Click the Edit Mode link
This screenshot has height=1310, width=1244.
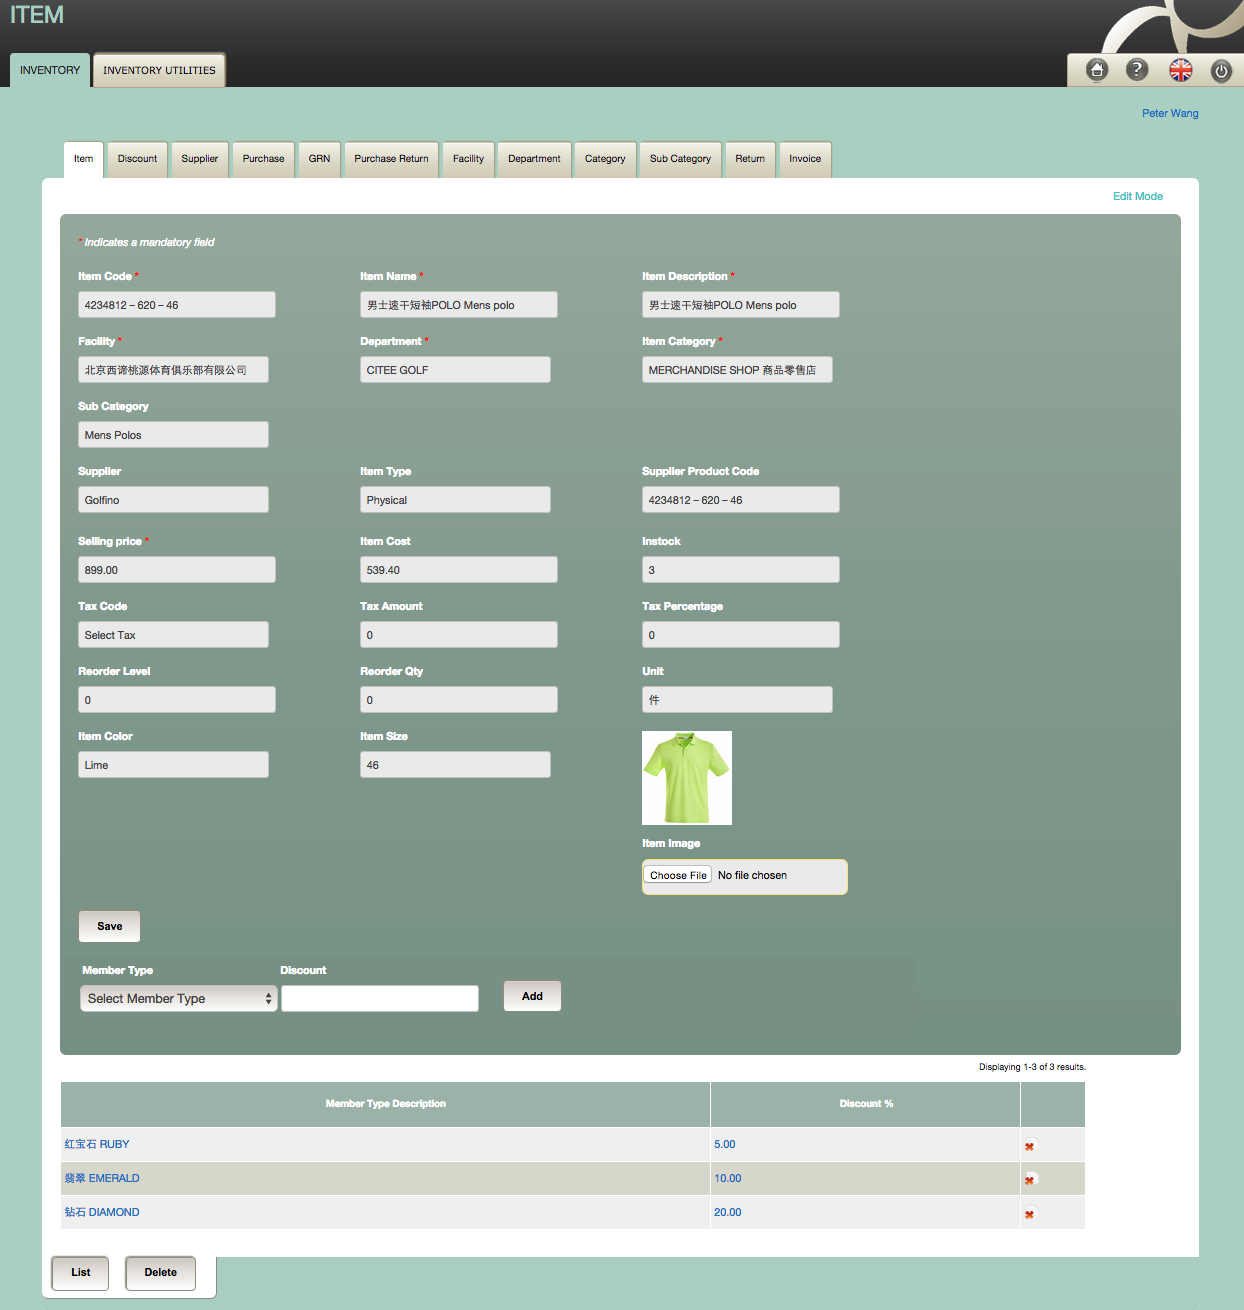[x=1137, y=196]
